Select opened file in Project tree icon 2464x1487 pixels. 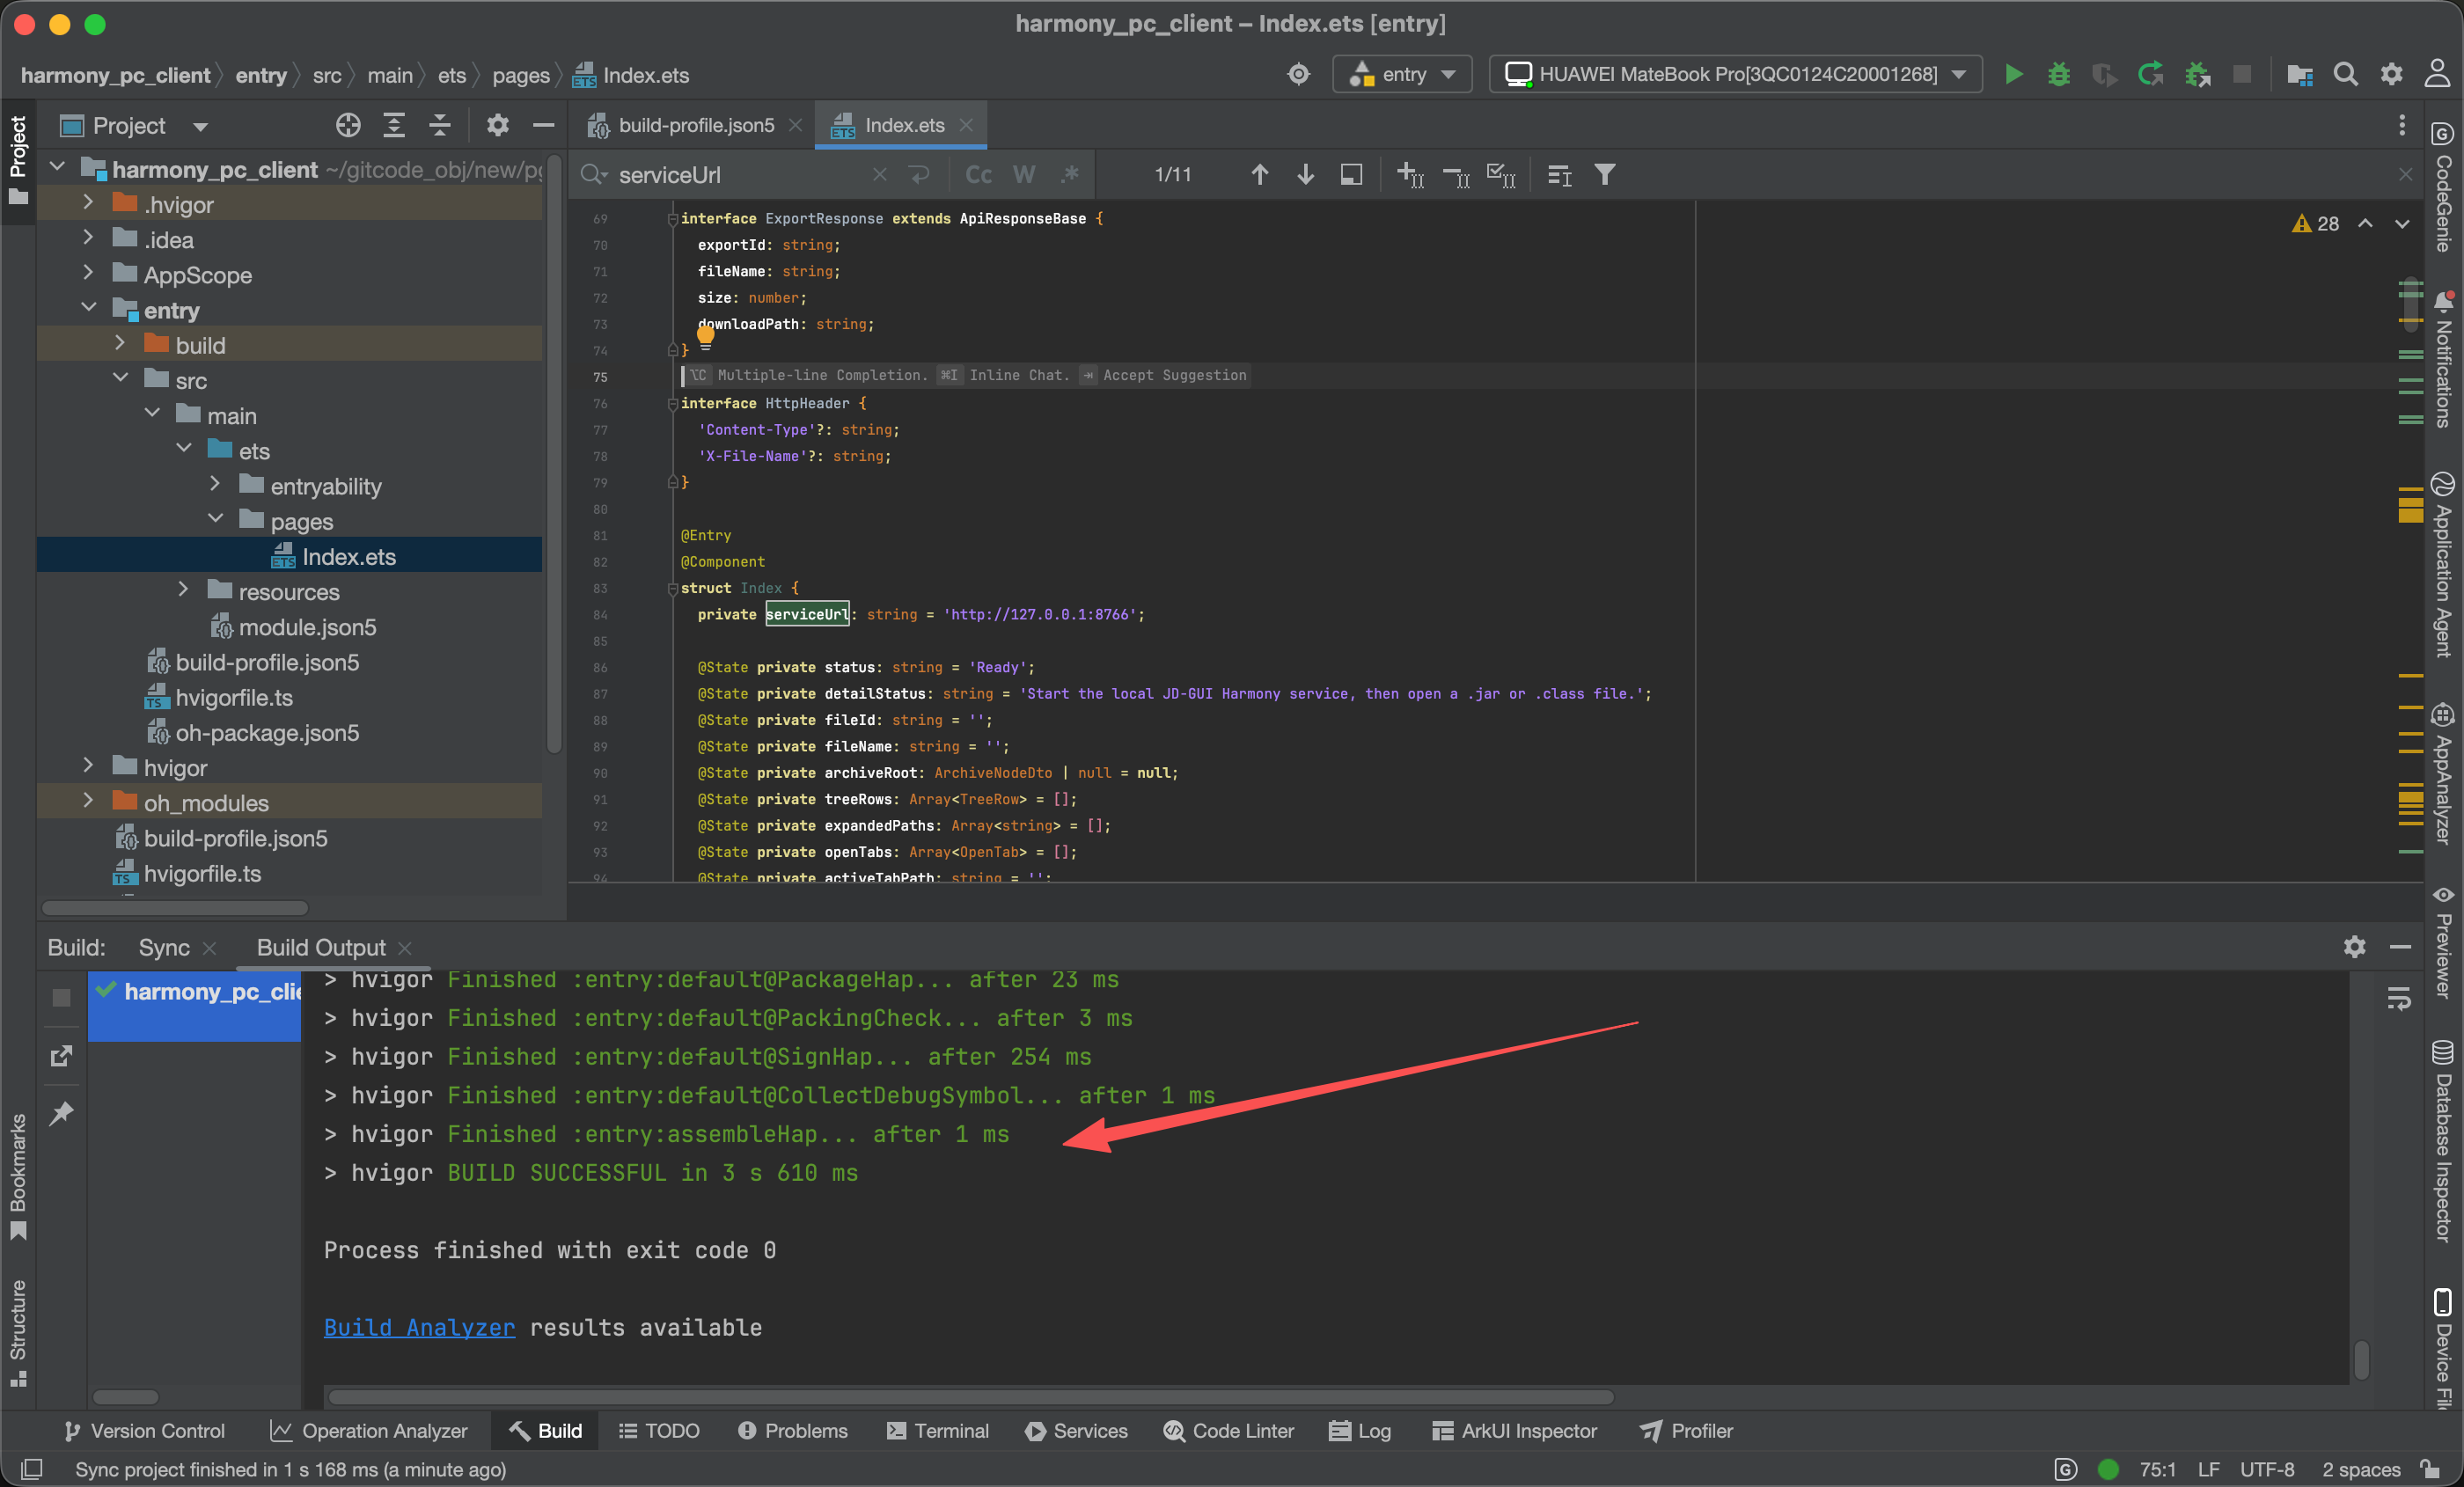coord(348,125)
